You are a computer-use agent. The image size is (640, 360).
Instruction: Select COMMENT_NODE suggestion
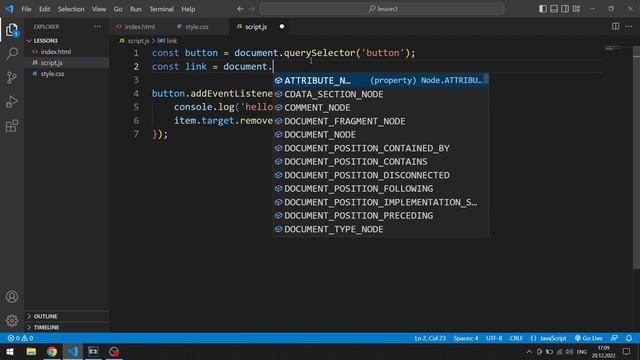click(x=380, y=108)
